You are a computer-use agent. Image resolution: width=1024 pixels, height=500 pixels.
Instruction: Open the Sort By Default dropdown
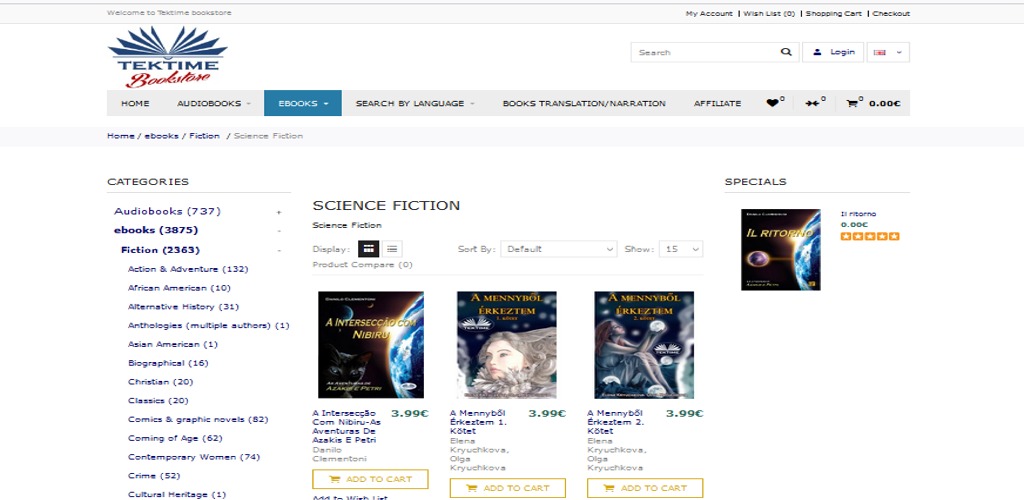559,249
